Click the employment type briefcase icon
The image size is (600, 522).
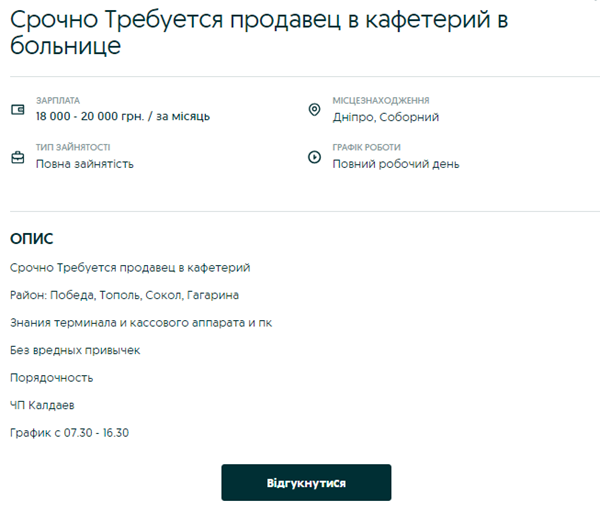pos(17,157)
